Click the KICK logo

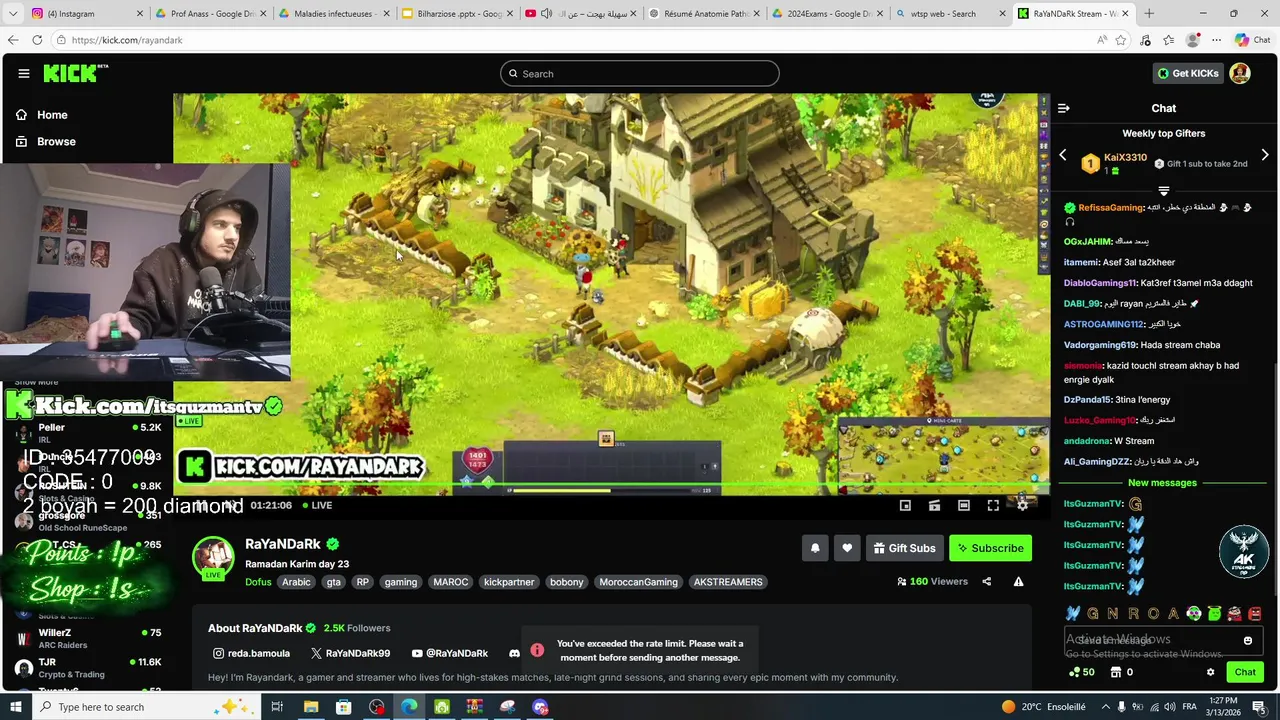tap(75, 73)
